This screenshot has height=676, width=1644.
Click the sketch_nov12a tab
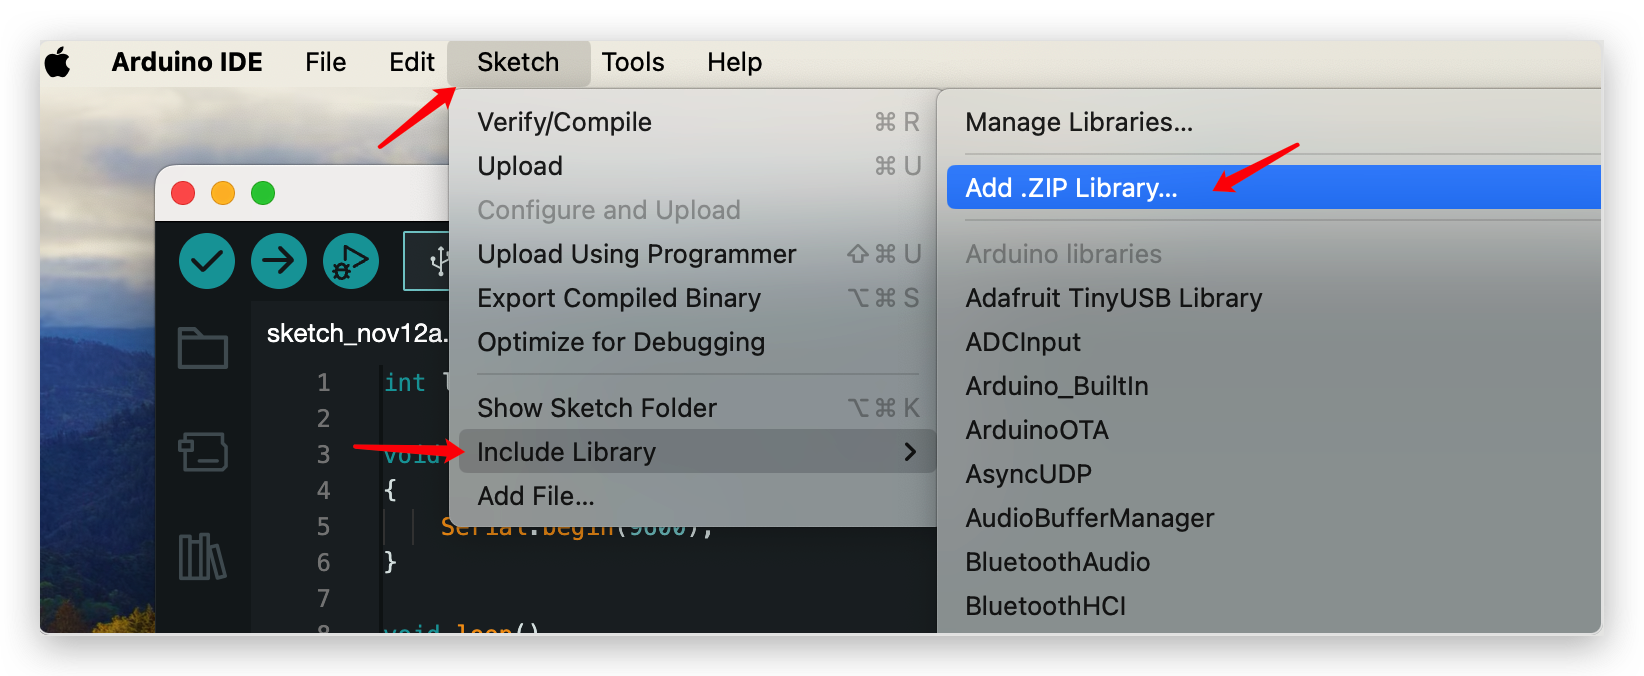coord(356,334)
